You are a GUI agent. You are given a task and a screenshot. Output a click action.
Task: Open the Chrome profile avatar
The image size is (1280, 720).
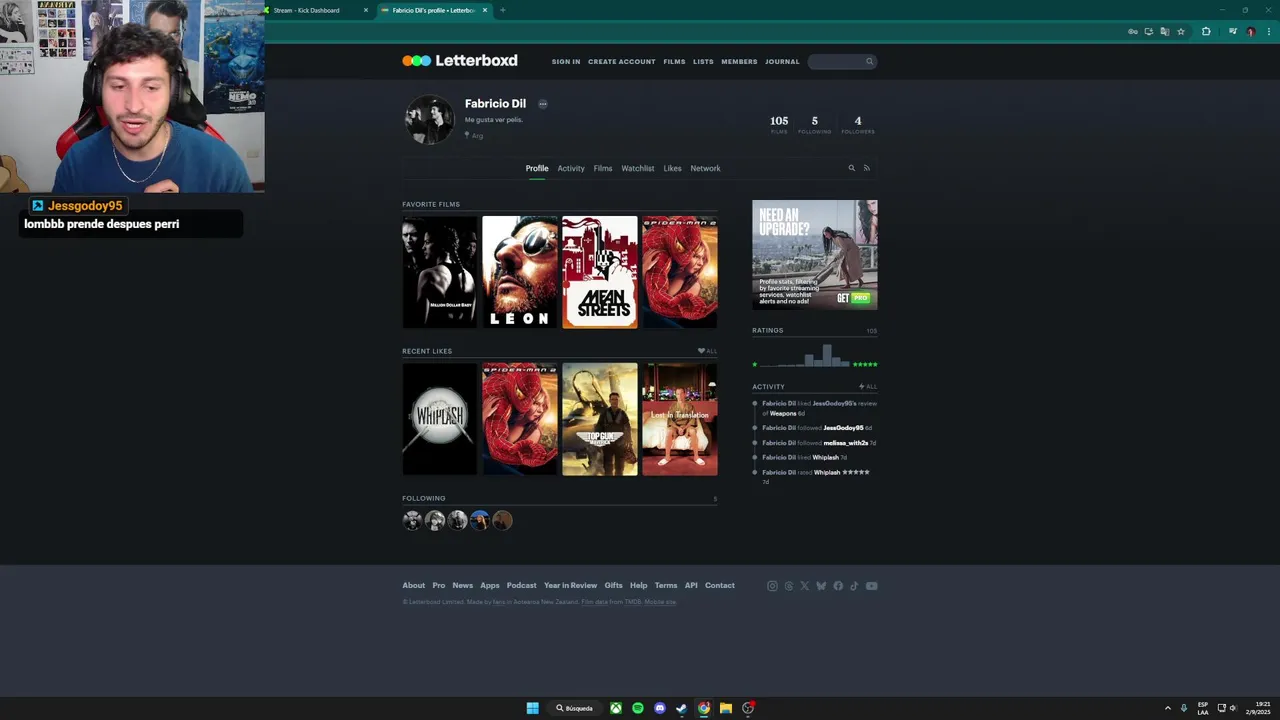(x=1250, y=31)
